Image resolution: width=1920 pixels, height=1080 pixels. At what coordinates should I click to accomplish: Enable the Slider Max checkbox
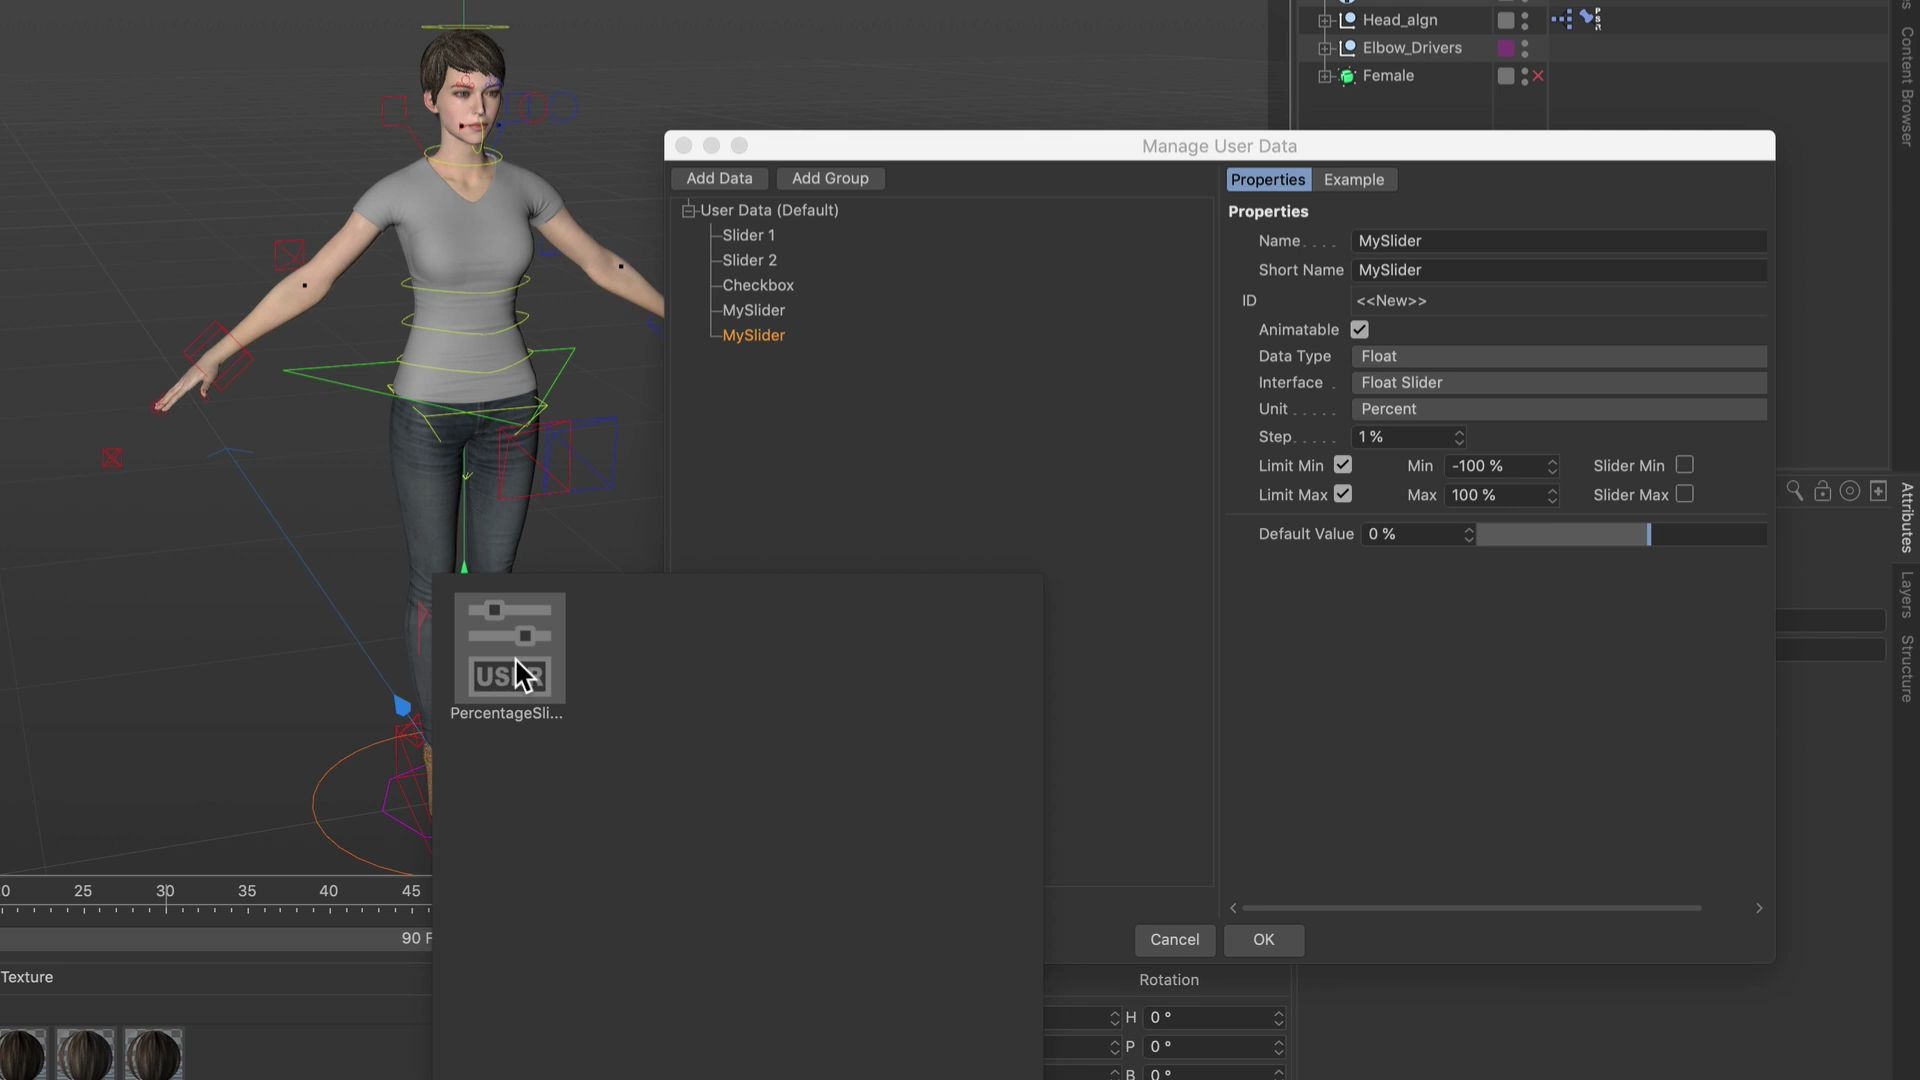pos(1684,494)
